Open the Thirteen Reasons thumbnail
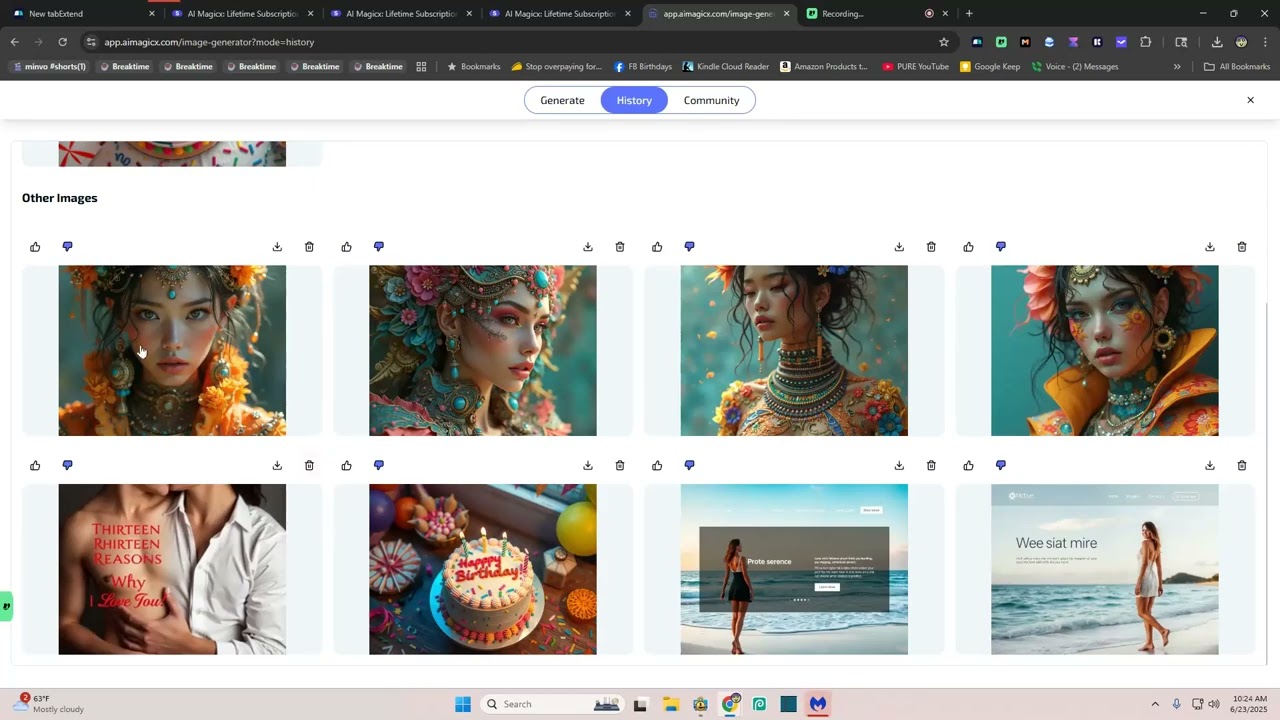Image resolution: width=1280 pixels, height=720 pixels. (172, 570)
